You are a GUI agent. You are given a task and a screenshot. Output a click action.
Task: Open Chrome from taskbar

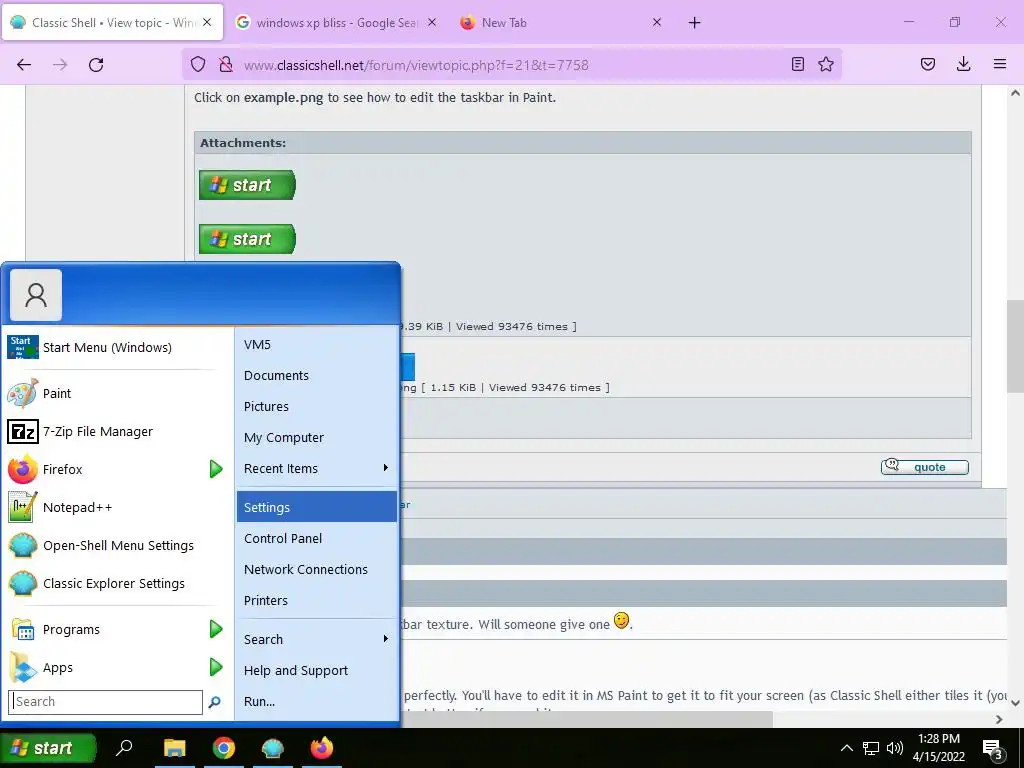pos(223,748)
